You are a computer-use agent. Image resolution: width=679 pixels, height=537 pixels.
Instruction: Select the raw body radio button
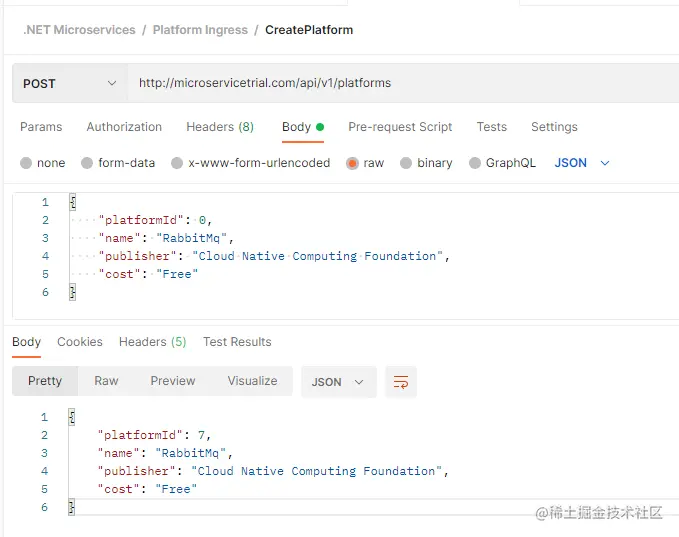tap(352, 163)
